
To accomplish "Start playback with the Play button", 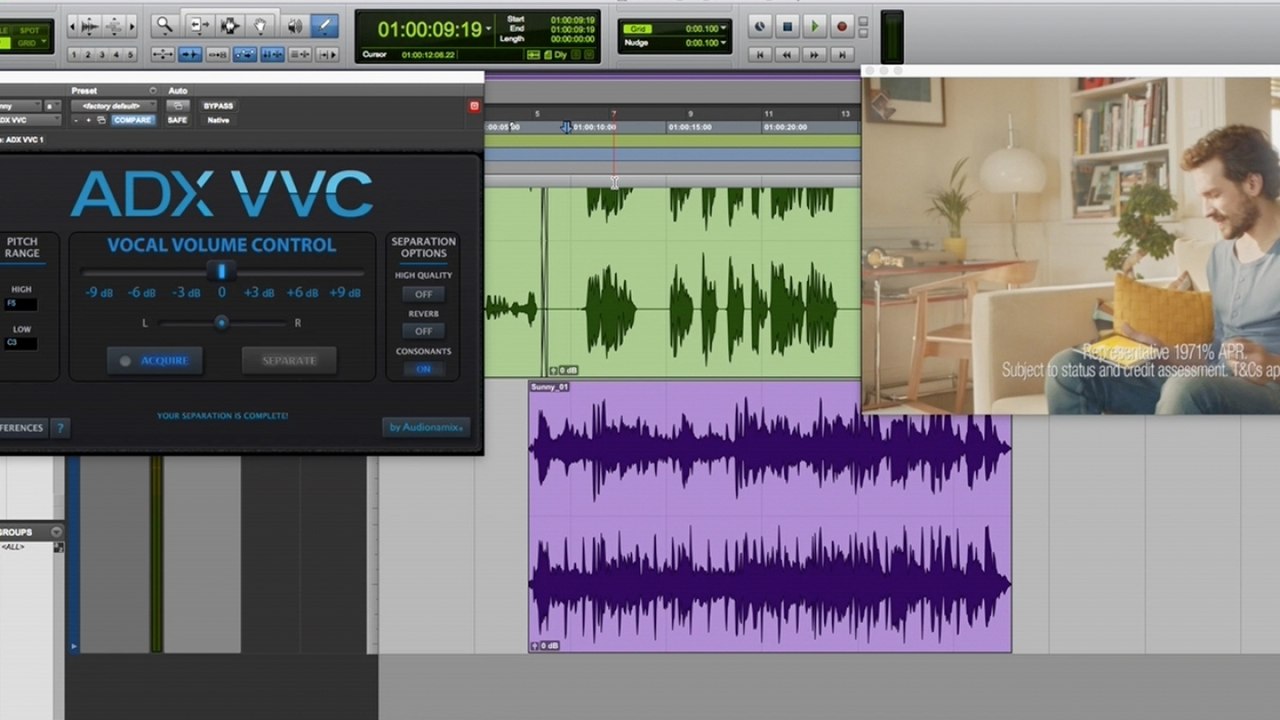I will pos(815,27).
